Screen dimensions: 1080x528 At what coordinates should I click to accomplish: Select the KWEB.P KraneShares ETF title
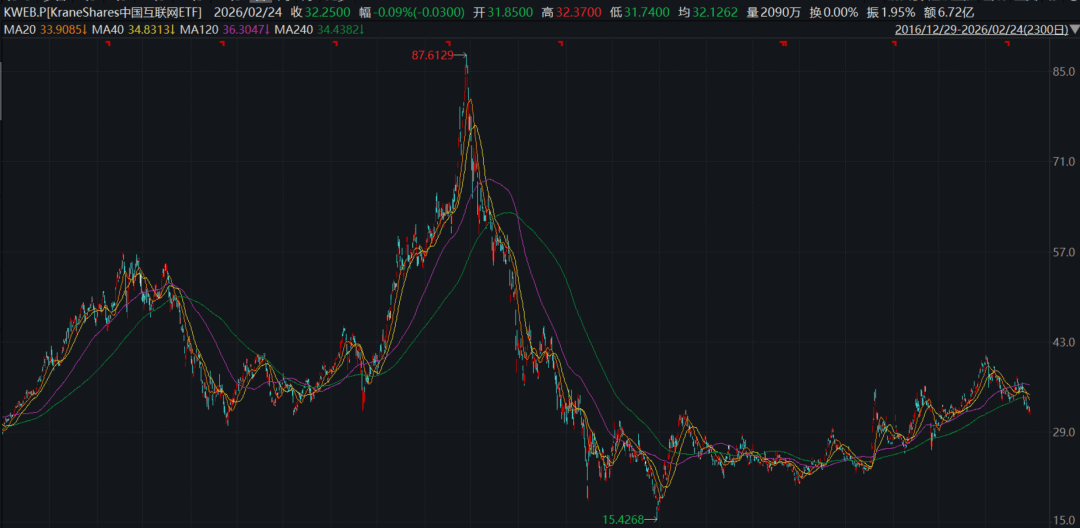pyautogui.click(x=102, y=11)
